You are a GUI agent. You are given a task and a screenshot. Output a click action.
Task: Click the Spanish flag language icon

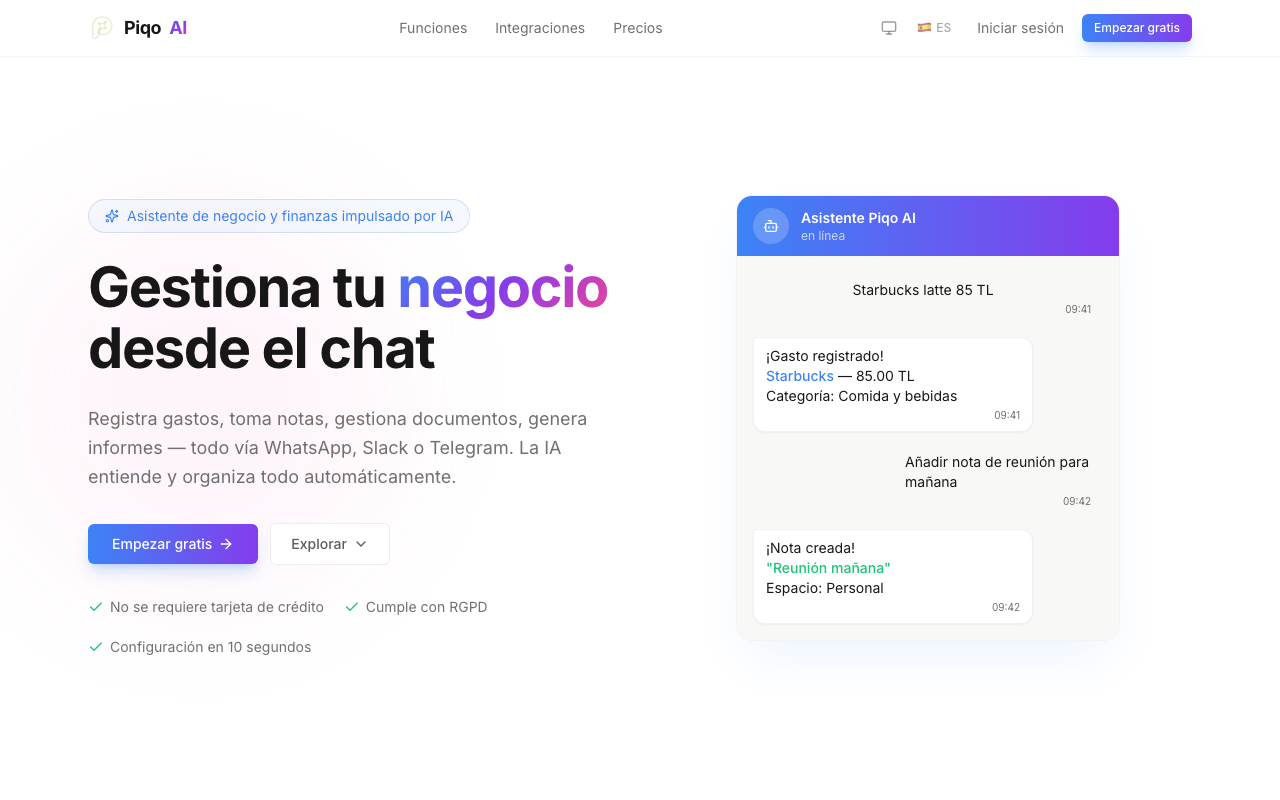(924, 28)
